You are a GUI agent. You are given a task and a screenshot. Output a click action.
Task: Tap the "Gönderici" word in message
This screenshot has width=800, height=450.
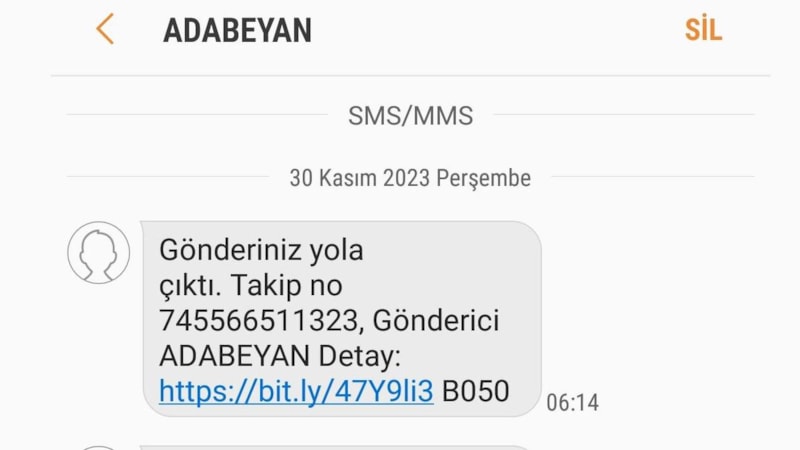(x=436, y=321)
